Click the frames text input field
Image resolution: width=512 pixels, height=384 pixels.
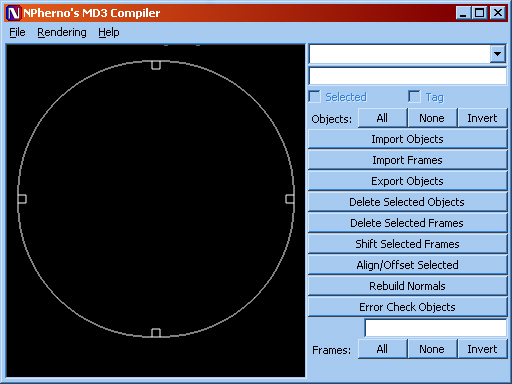[x=436, y=328]
